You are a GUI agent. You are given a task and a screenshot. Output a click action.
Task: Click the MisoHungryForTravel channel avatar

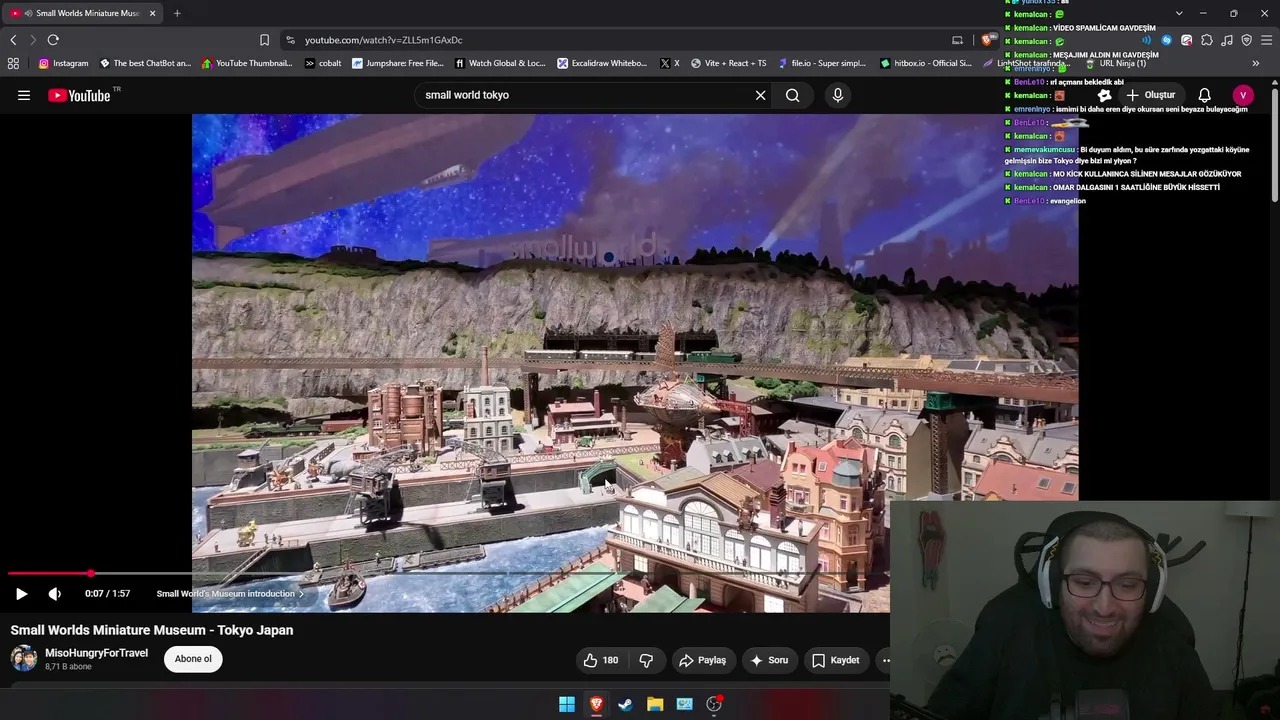24,658
